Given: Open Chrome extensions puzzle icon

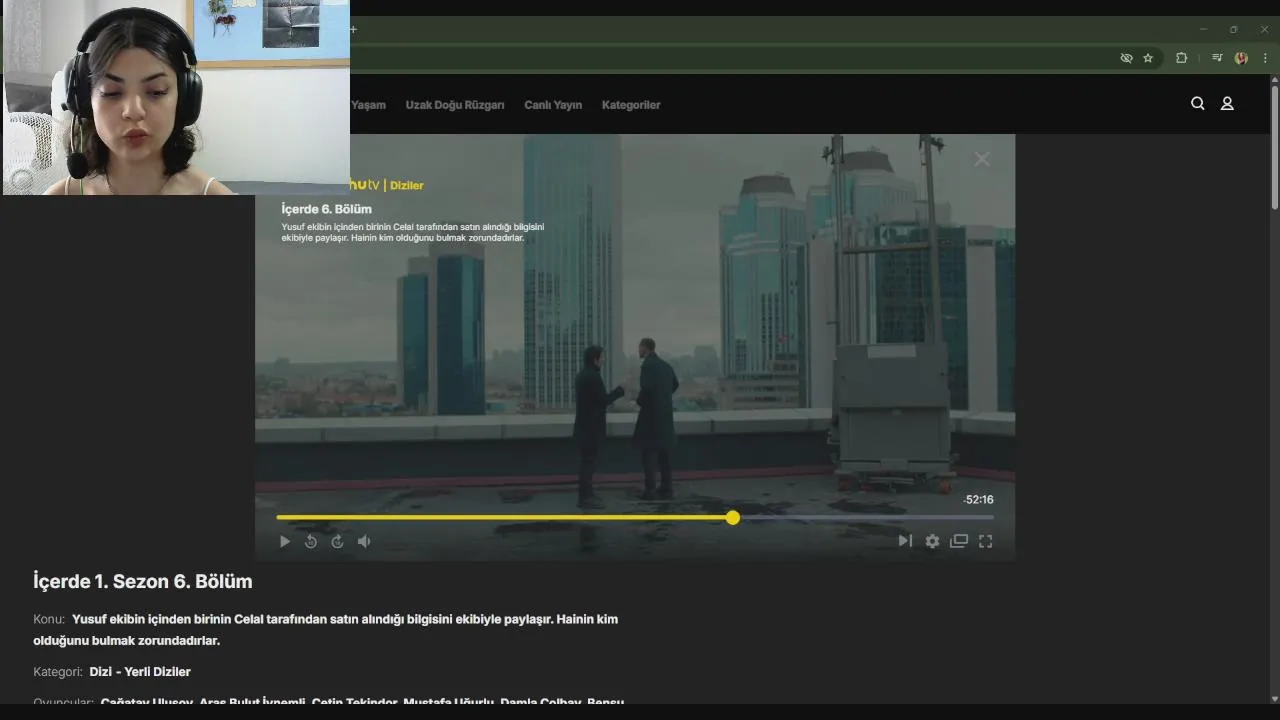Looking at the screenshot, I should [x=1181, y=58].
